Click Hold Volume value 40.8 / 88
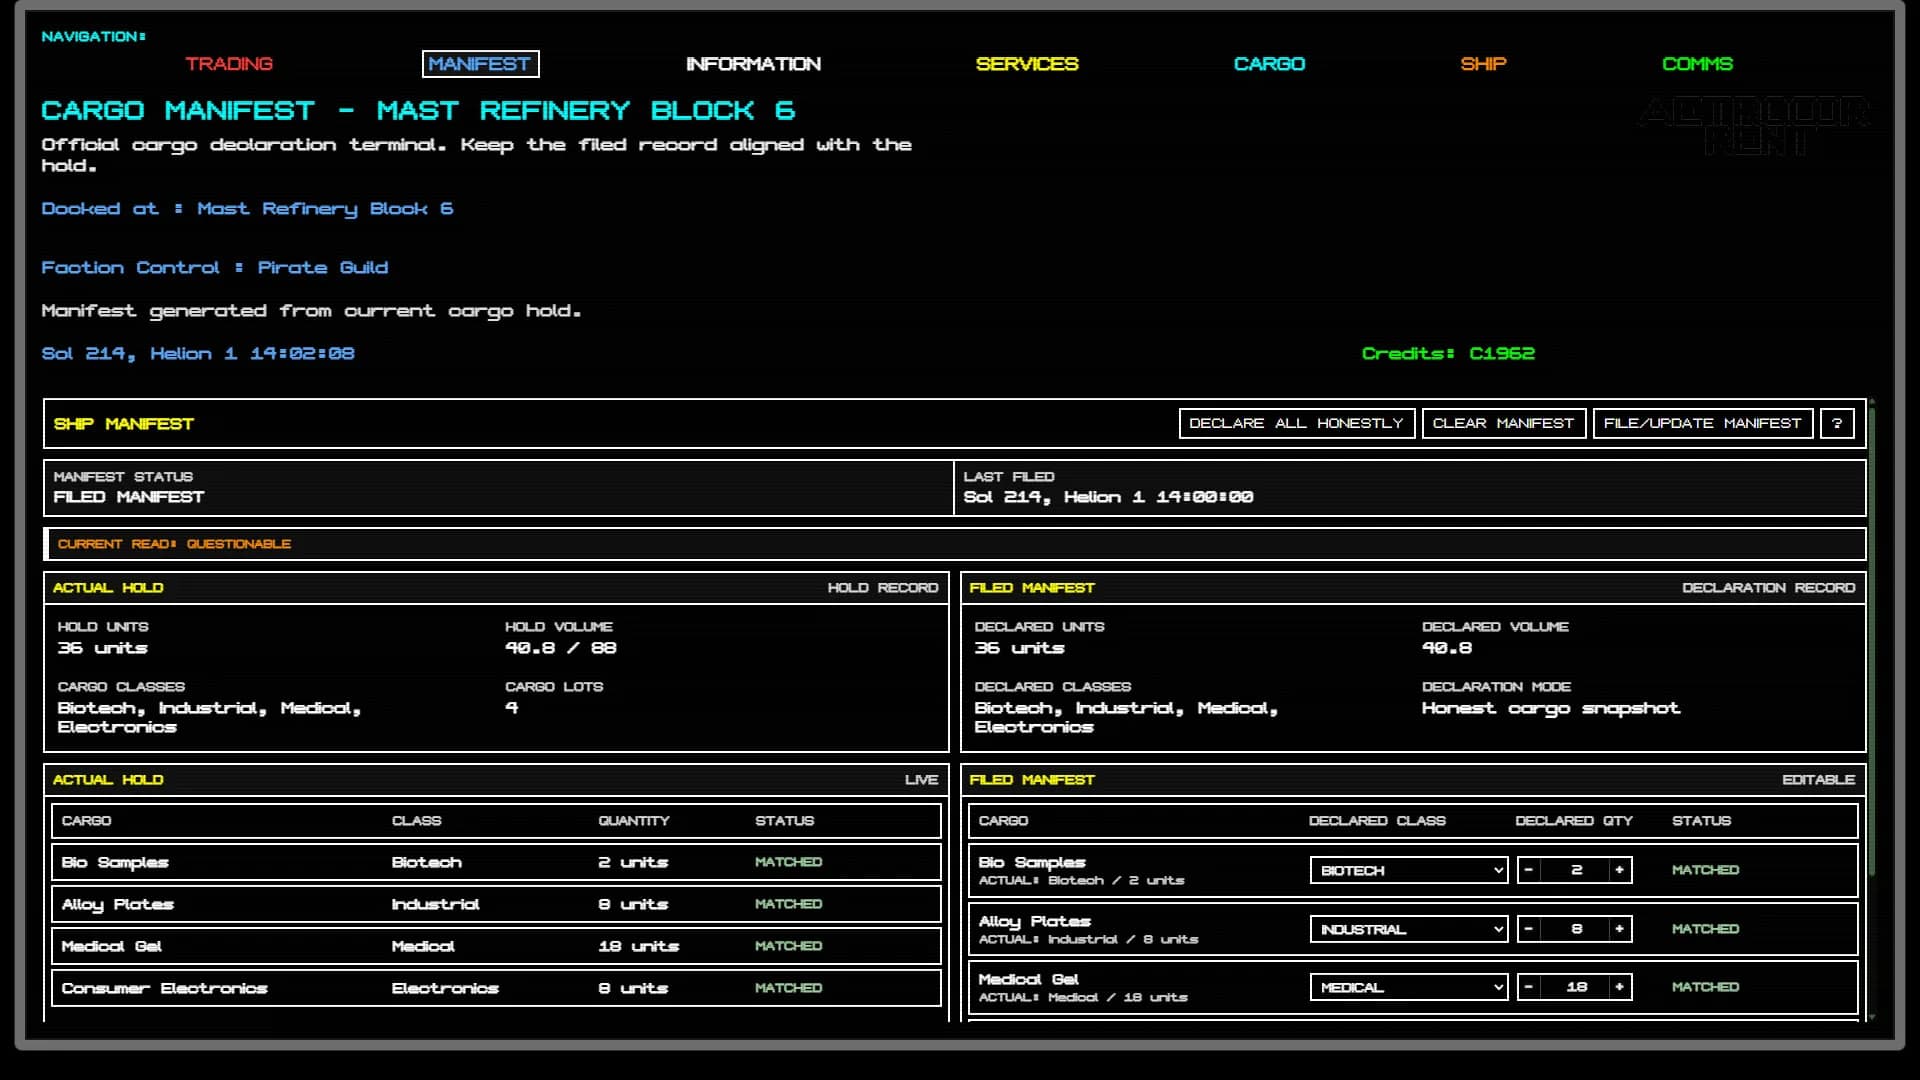This screenshot has width=1920, height=1080. click(x=561, y=648)
